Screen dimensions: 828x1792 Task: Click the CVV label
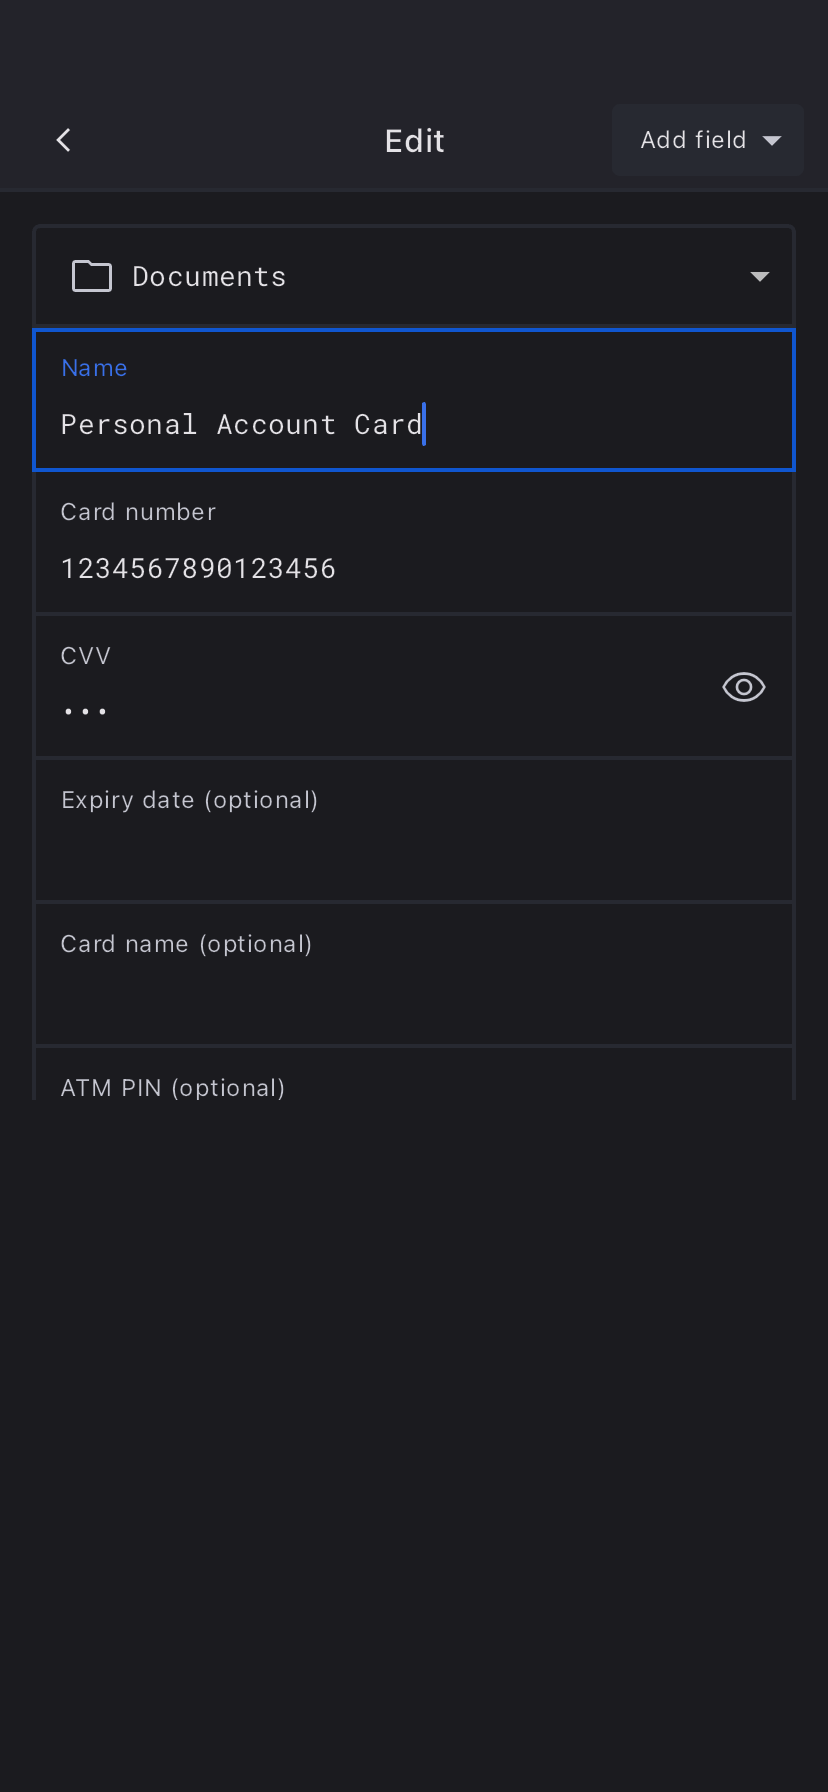click(x=86, y=656)
